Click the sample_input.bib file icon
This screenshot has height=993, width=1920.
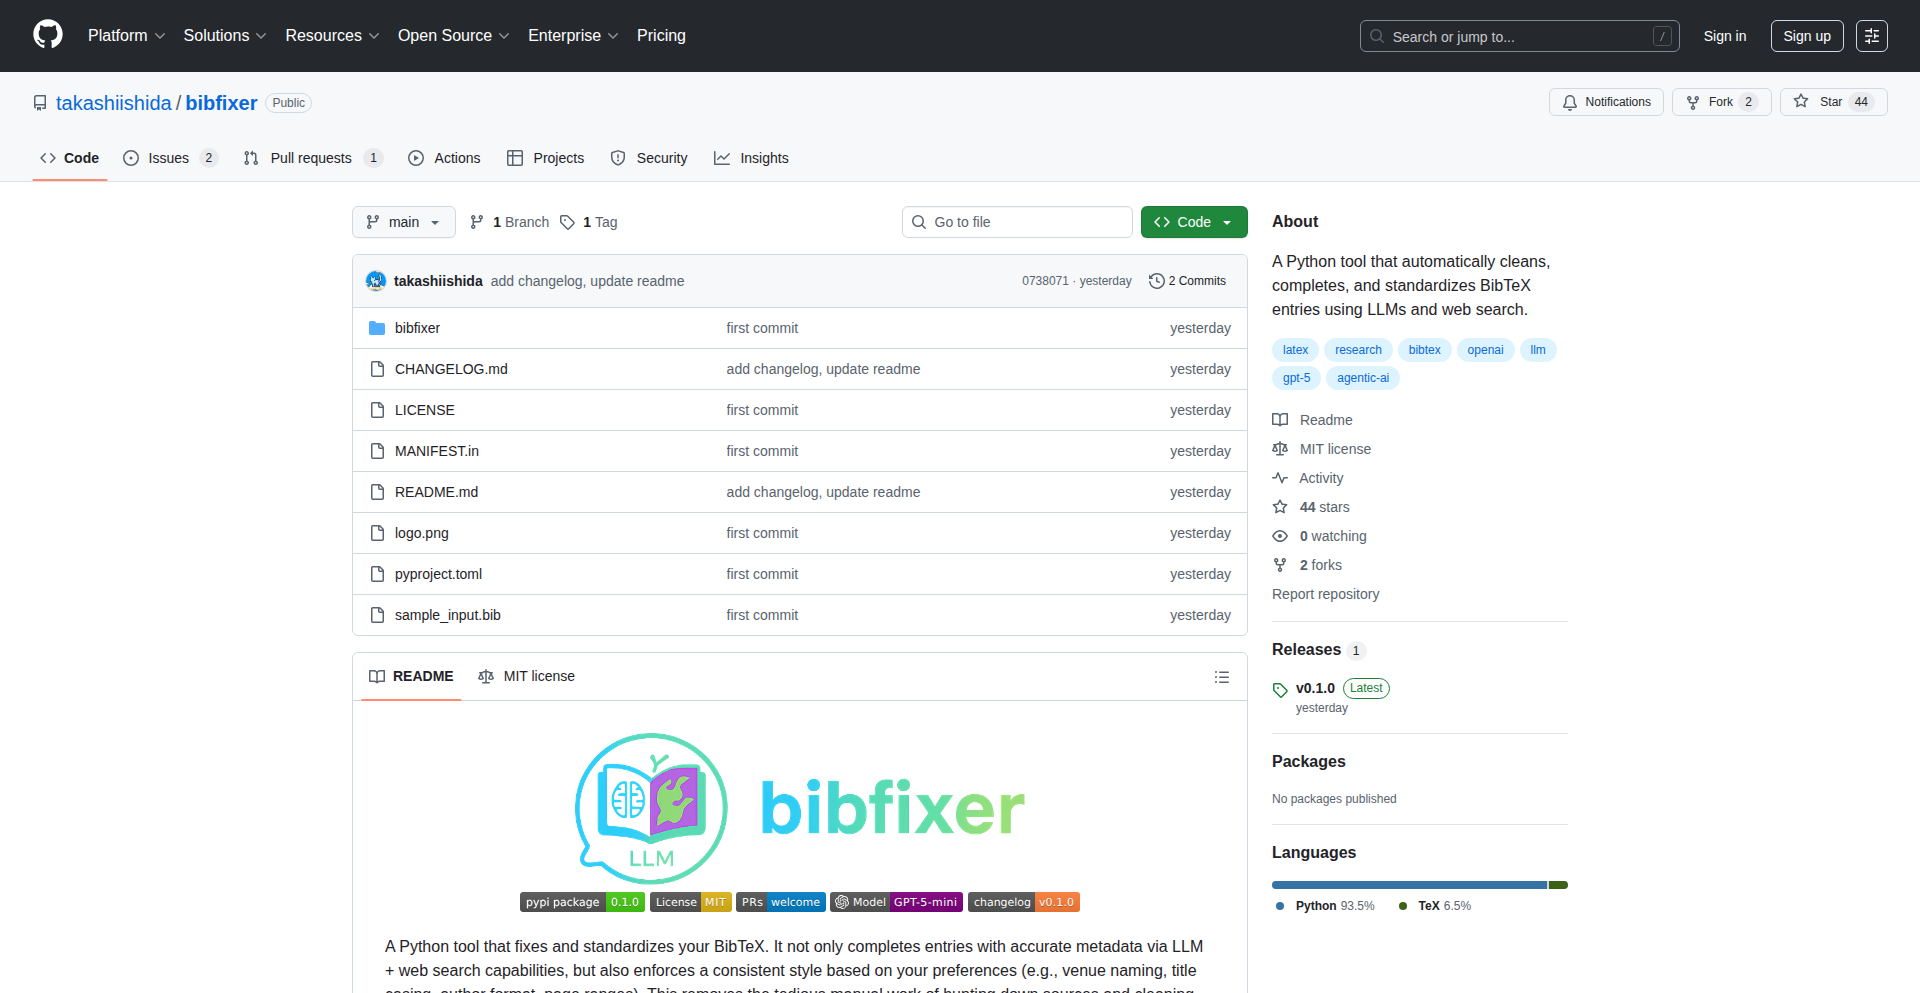click(x=377, y=615)
